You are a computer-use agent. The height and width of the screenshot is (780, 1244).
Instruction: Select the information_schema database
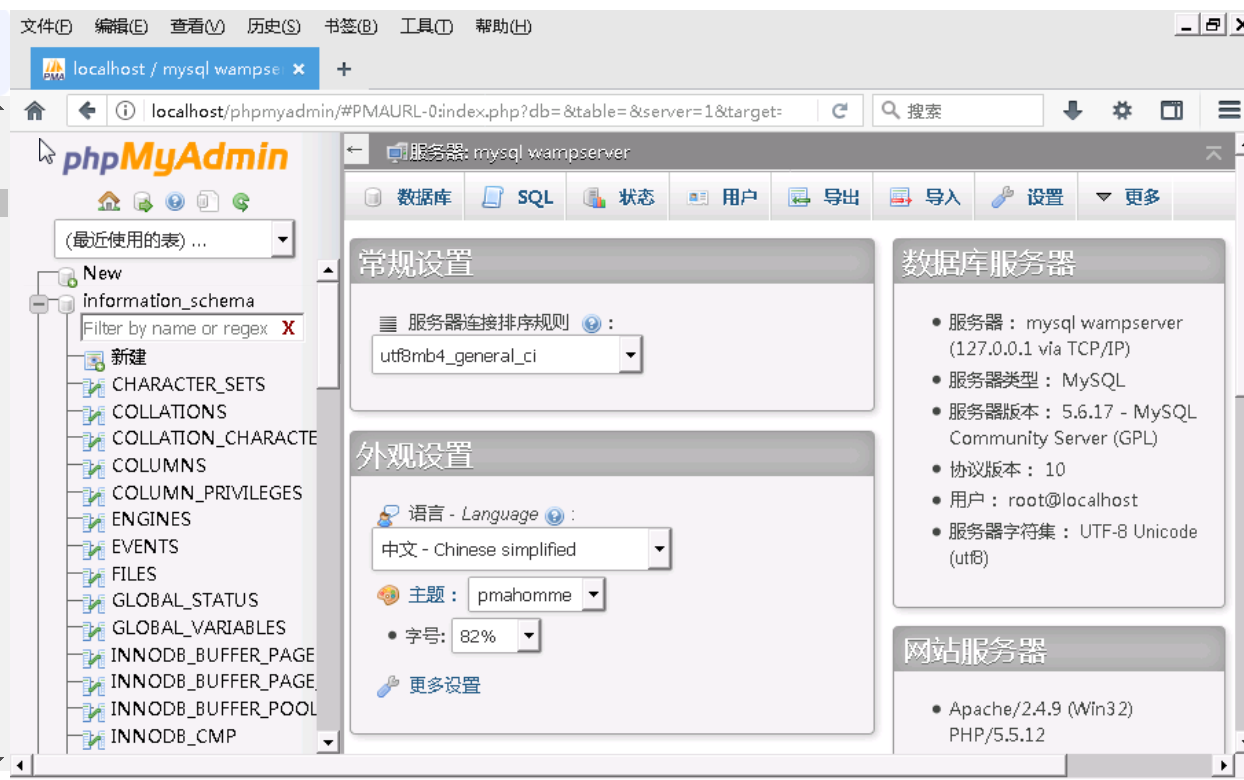(168, 300)
